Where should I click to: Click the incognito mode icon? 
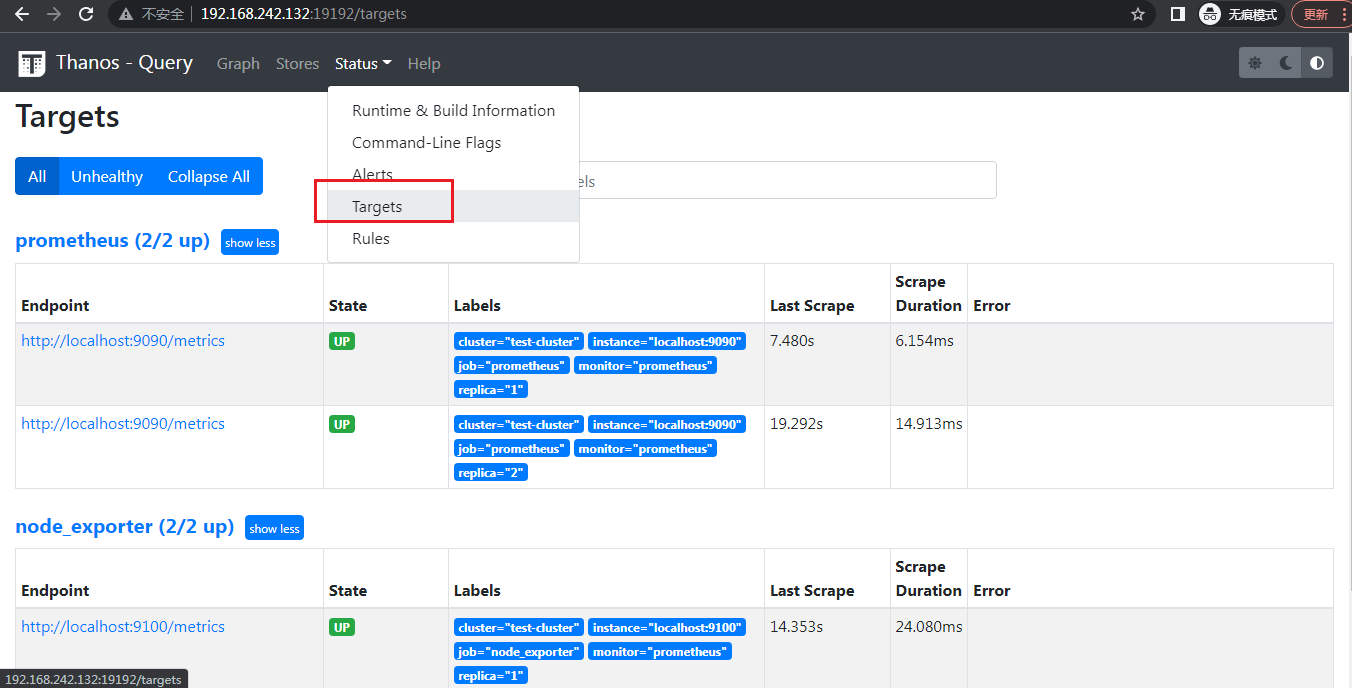(1210, 14)
